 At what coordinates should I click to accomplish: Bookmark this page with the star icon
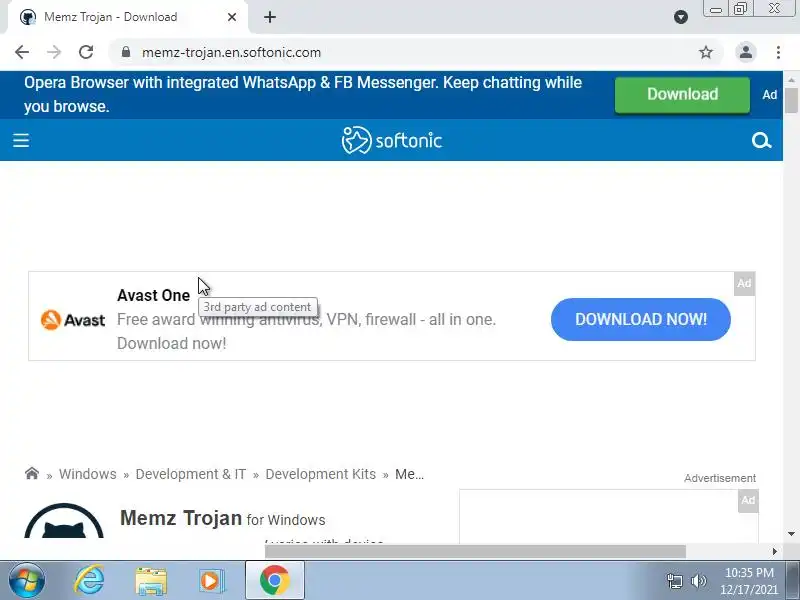[x=706, y=52]
